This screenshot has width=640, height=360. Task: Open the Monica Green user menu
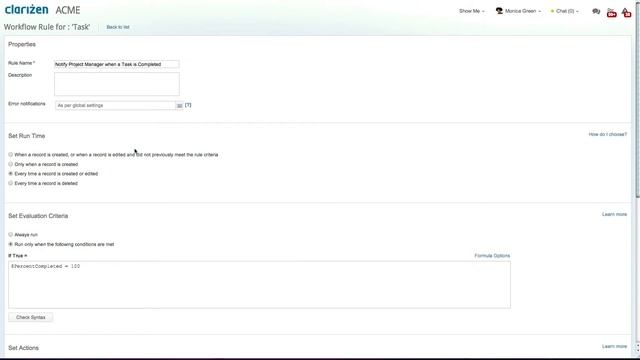coord(522,11)
